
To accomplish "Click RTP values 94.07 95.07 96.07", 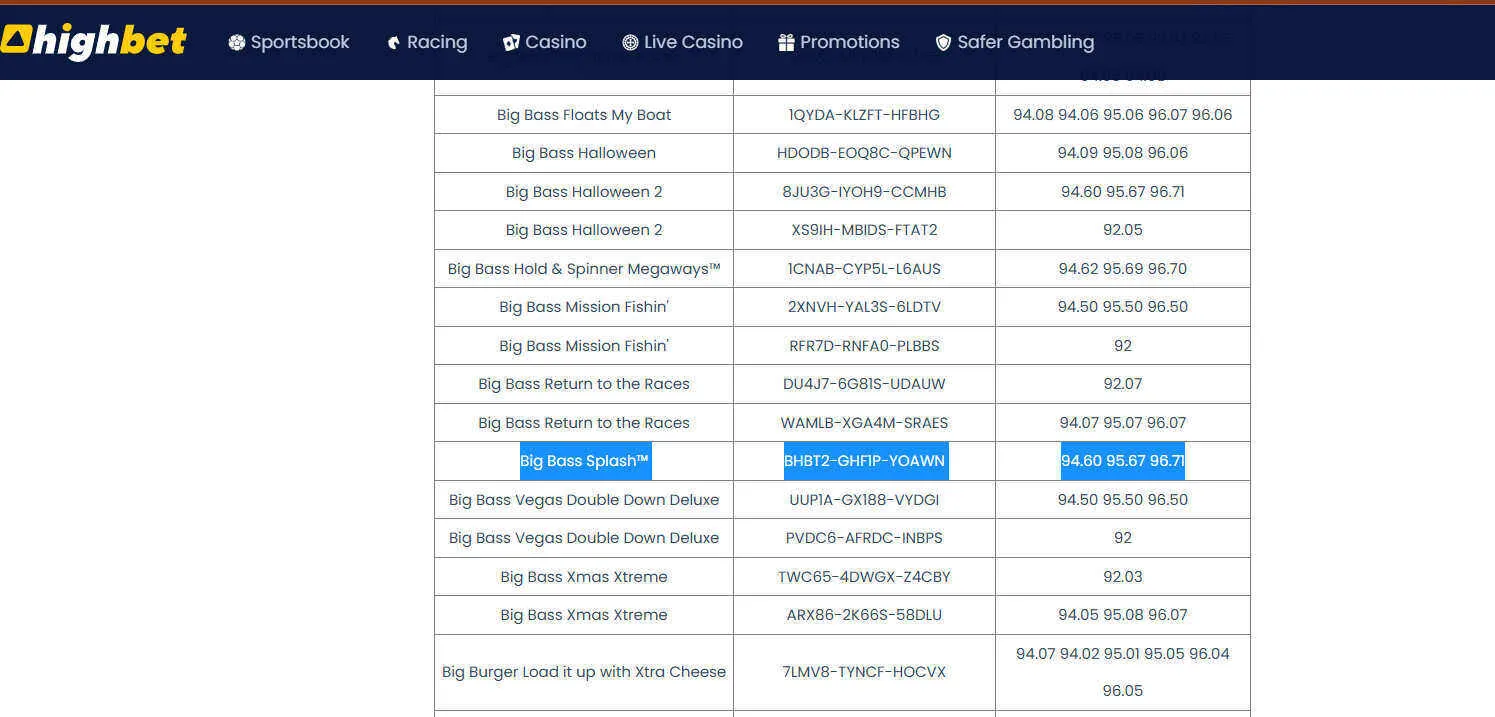I will (1123, 423).
